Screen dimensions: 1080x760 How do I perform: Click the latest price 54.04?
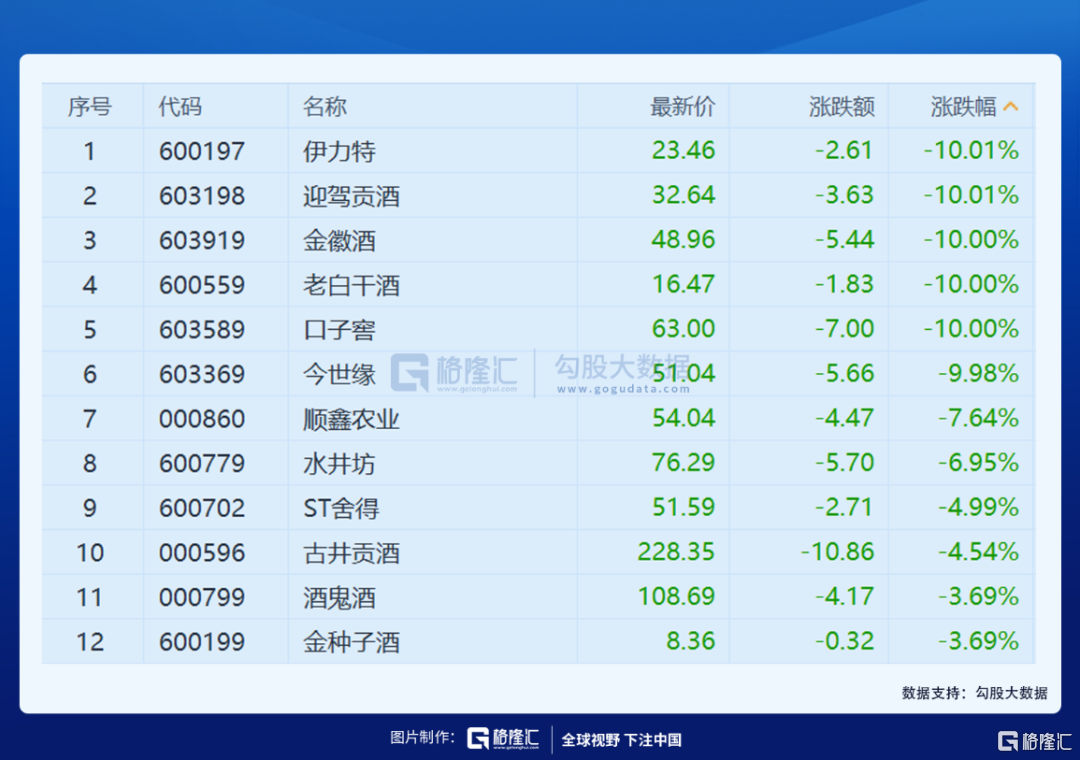tap(683, 418)
